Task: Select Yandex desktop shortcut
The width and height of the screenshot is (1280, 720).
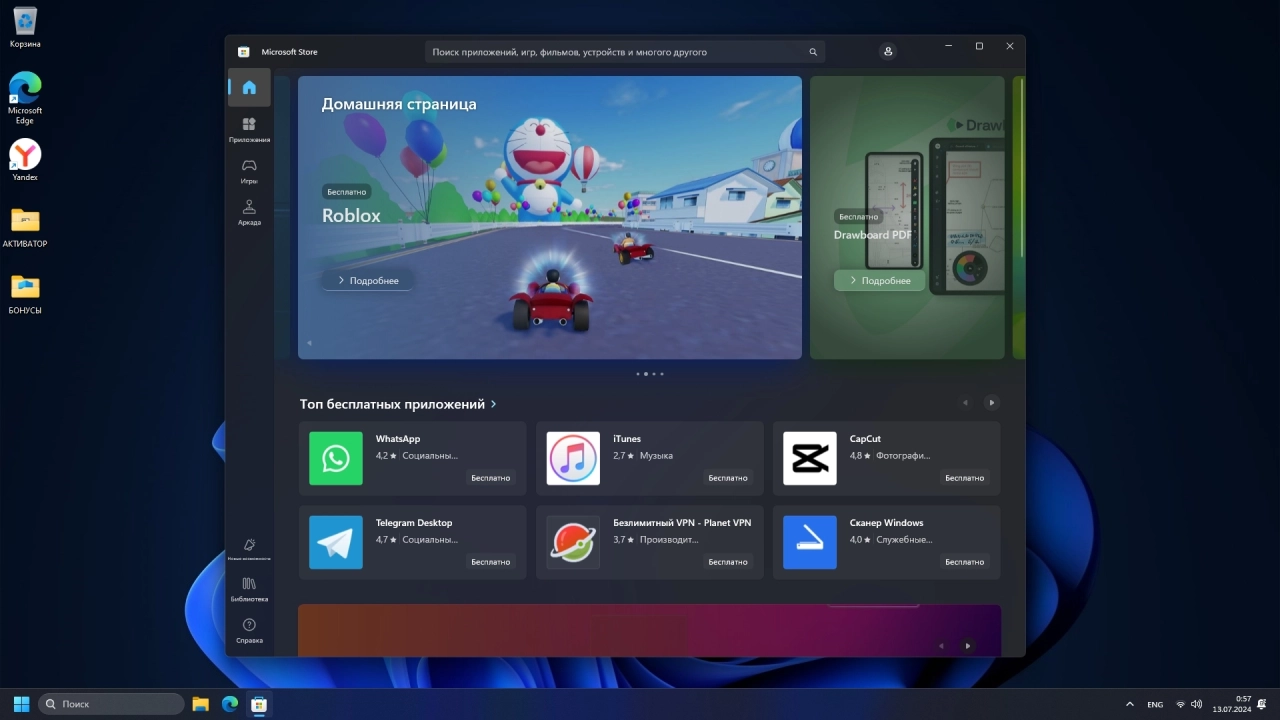Action: tap(25, 160)
